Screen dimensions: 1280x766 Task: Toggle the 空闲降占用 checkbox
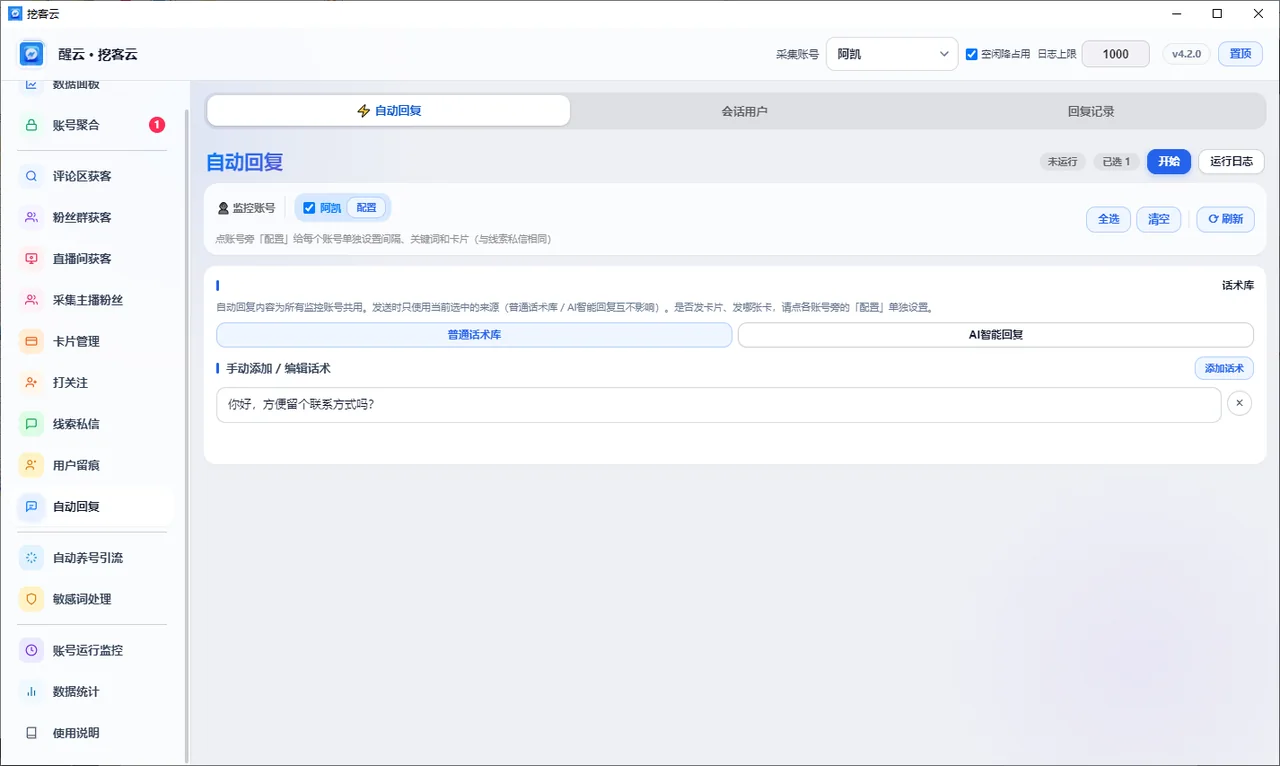pyautogui.click(x=971, y=54)
